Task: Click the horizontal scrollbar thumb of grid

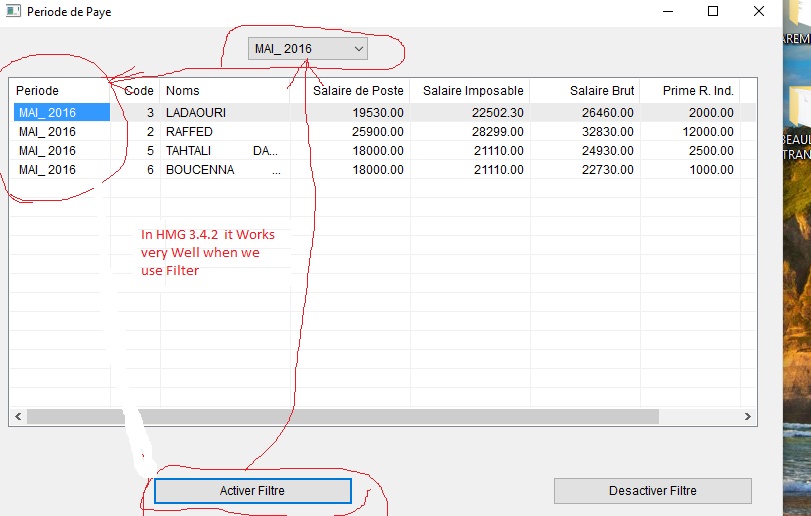Action: pos(343,417)
